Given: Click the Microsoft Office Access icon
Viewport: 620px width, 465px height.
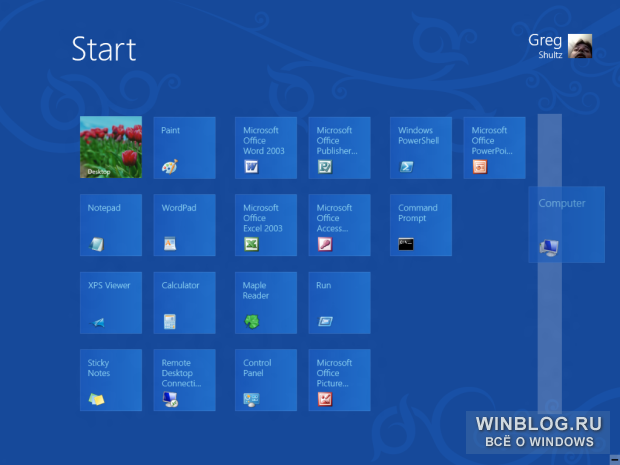Looking at the screenshot, I should (x=325, y=244).
